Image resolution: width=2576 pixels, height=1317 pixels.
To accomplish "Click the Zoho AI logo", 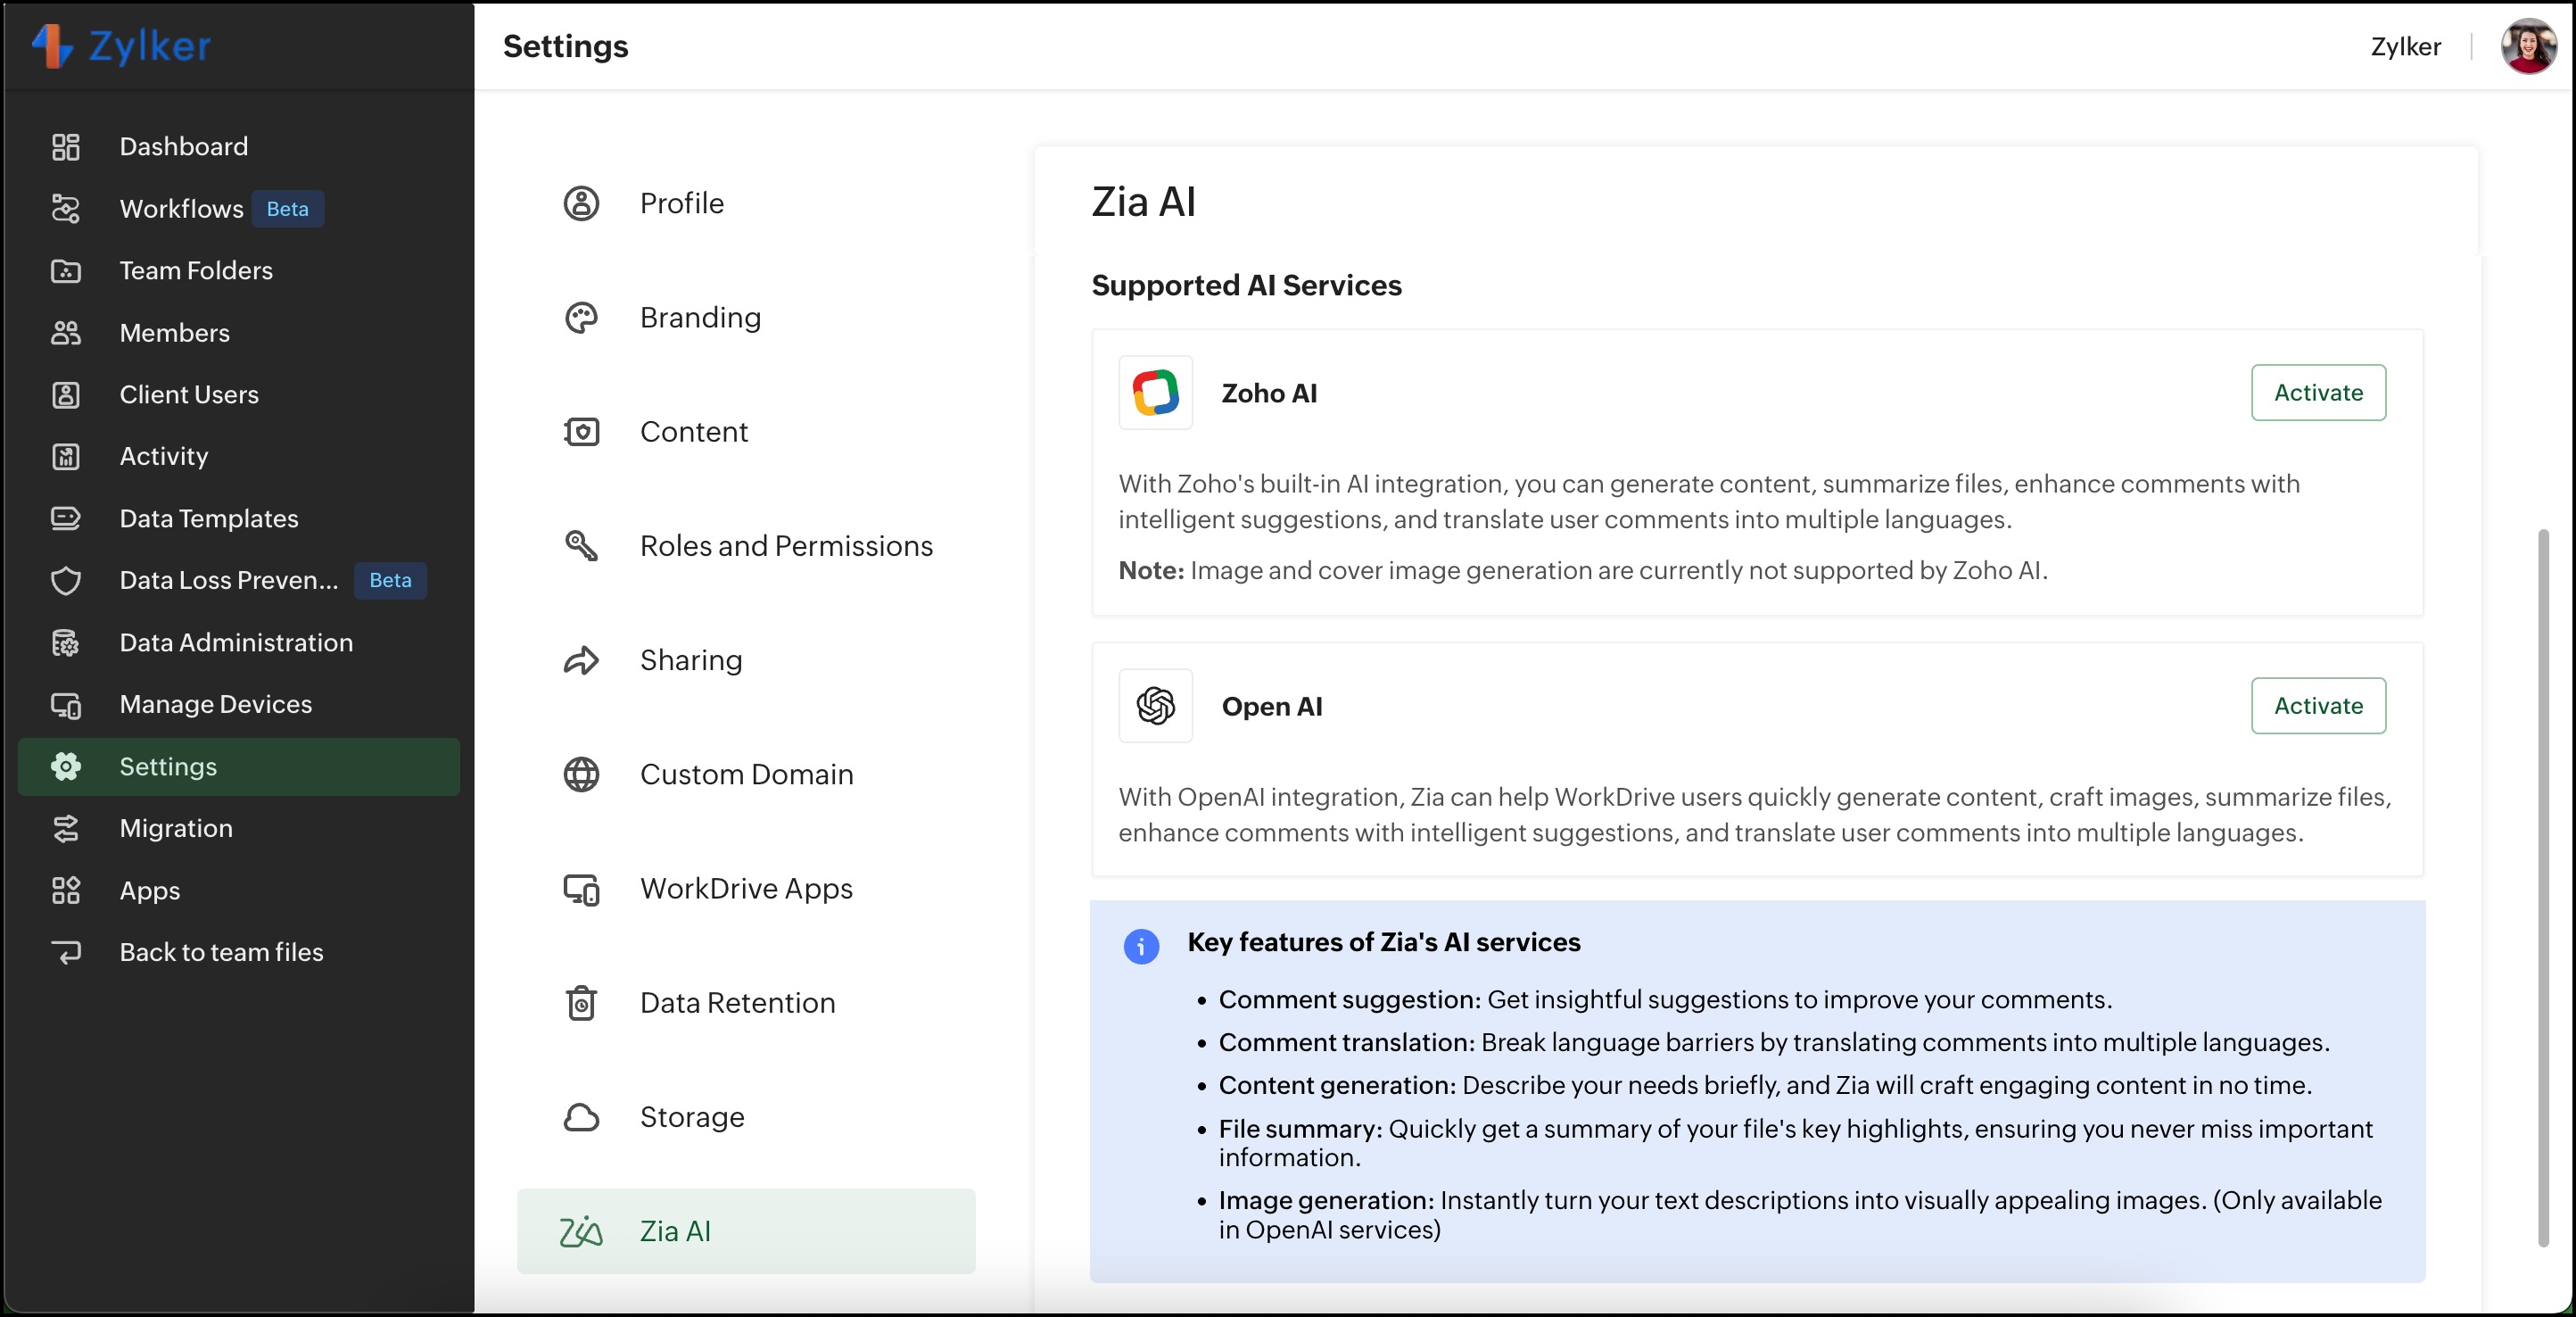I will 1155,393.
